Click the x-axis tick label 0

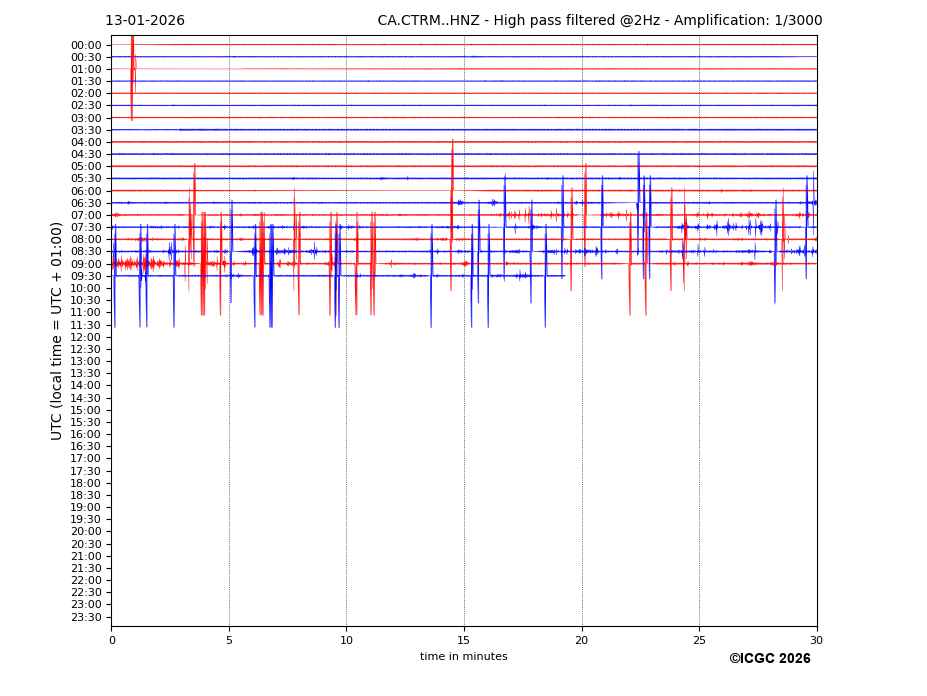click(x=112, y=640)
